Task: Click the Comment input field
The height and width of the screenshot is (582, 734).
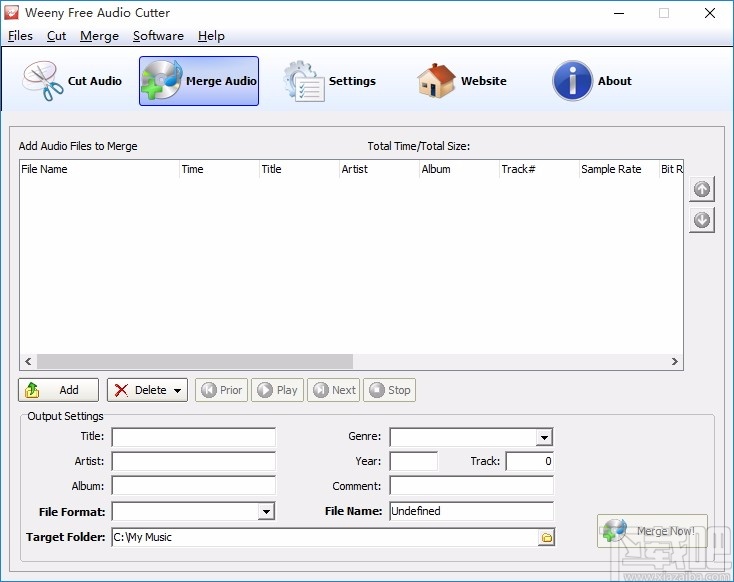Action: point(471,486)
